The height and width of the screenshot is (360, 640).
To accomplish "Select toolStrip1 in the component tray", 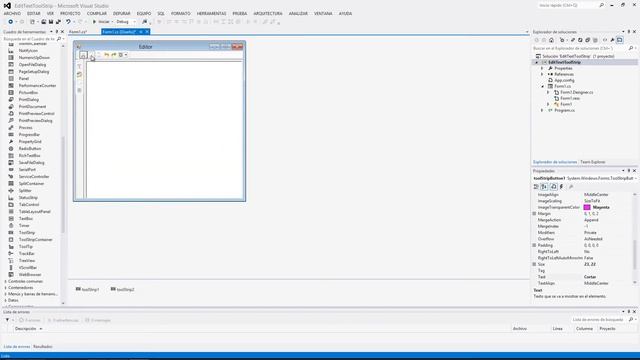I will (87, 289).
